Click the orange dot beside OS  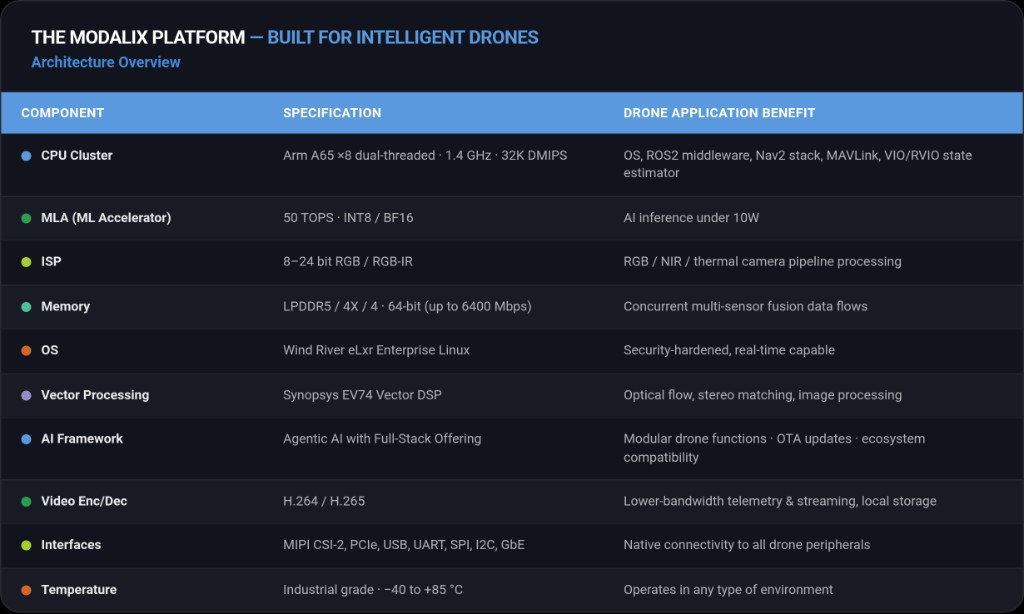click(26, 351)
